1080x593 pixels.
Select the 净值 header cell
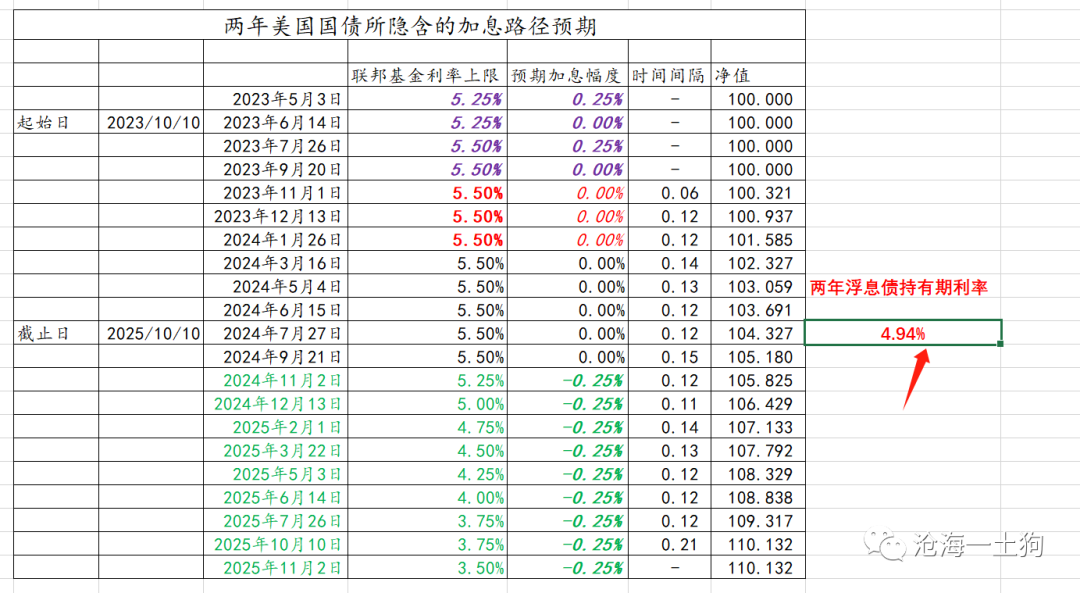click(x=758, y=75)
